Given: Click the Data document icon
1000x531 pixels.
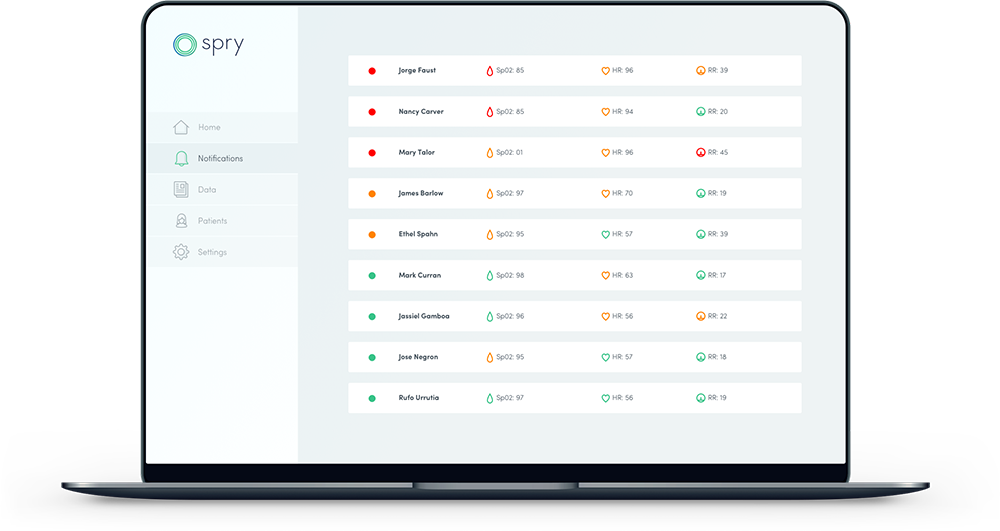Looking at the screenshot, I should click(181, 189).
